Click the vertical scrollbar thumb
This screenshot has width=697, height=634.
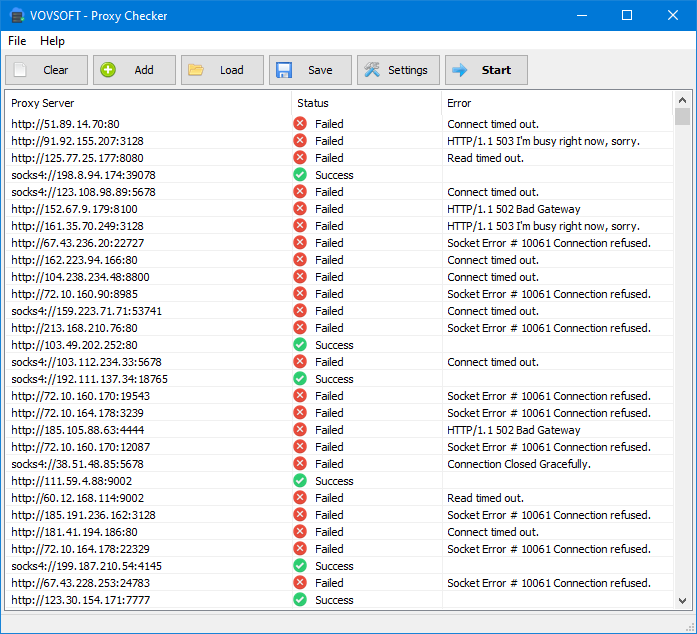click(683, 117)
